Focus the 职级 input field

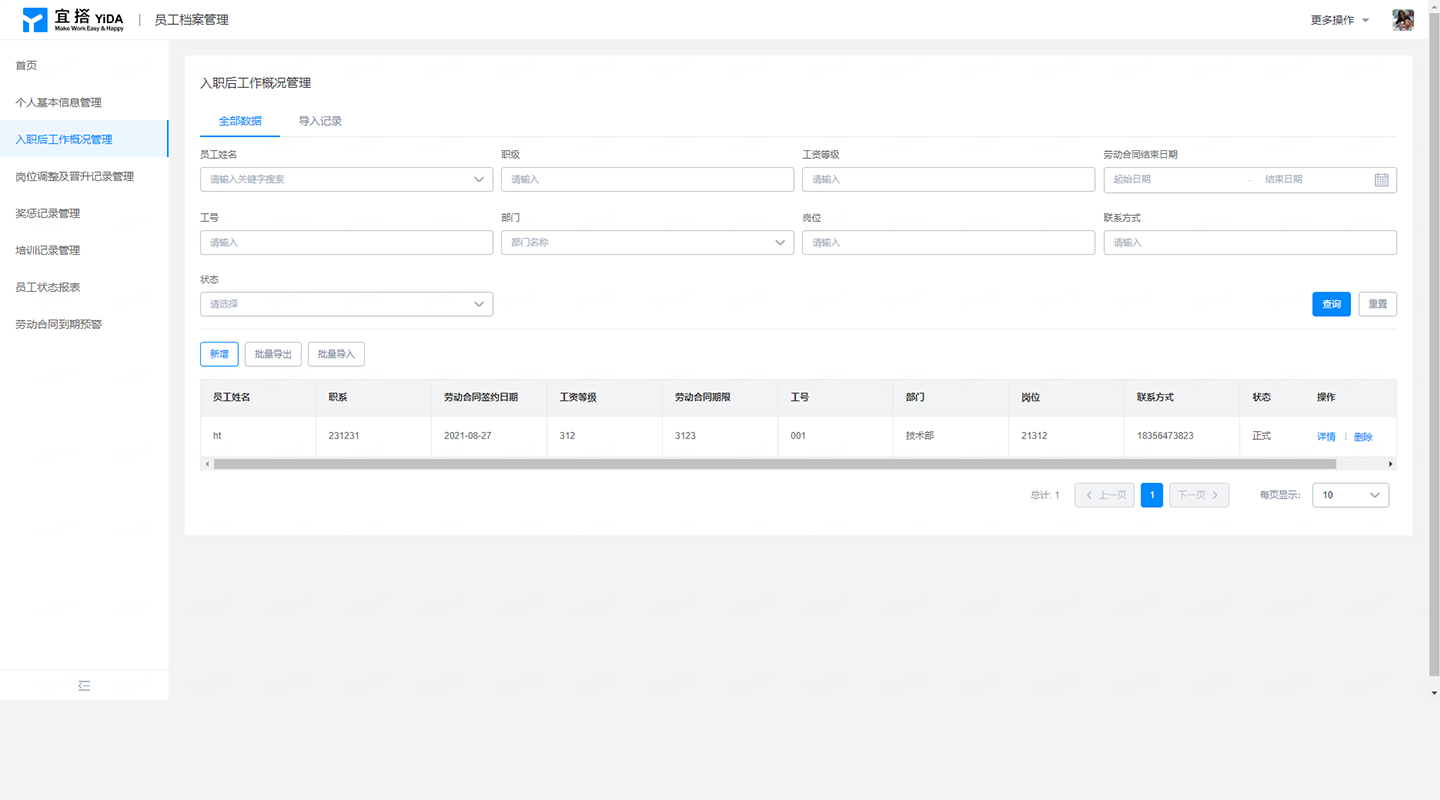[647, 180]
